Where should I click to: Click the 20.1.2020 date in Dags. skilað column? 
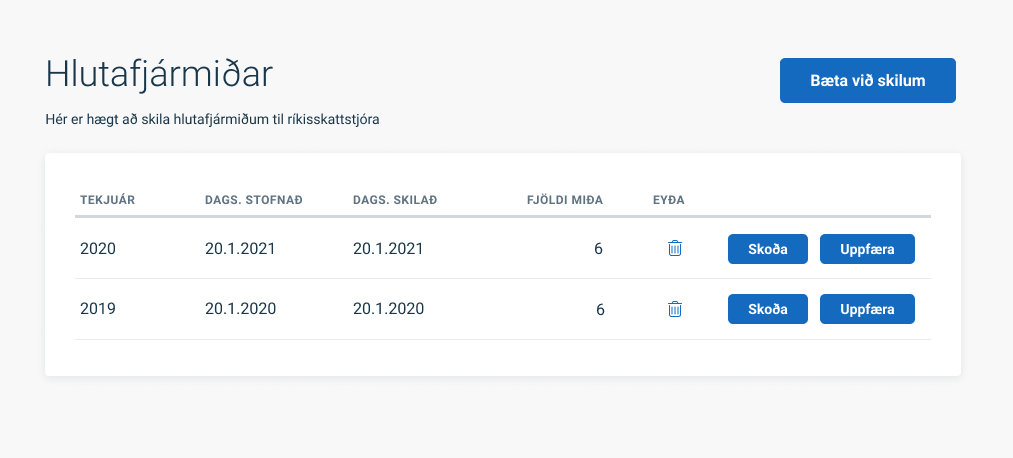click(x=388, y=309)
